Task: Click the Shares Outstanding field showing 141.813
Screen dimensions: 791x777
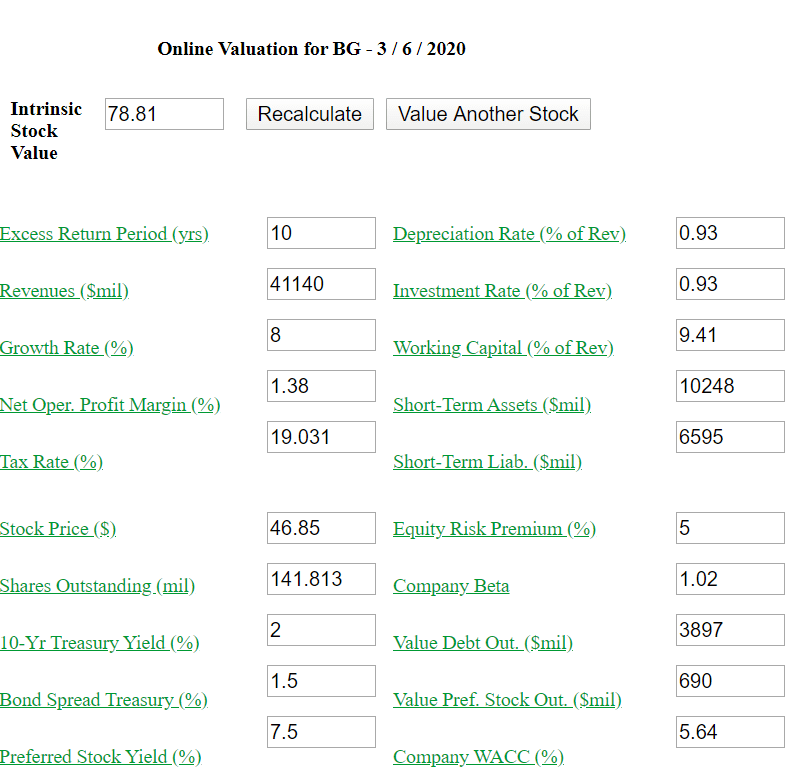Action: click(321, 579)
